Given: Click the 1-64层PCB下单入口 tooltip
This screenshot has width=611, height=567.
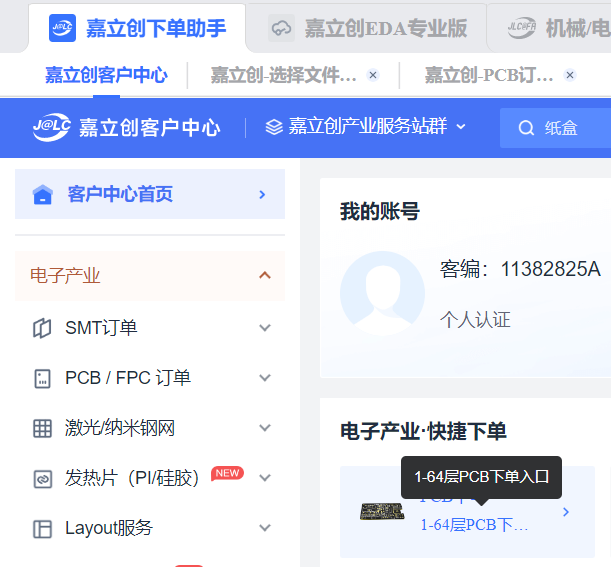Looking at the screenshot, I should click(x=481, y=477).
